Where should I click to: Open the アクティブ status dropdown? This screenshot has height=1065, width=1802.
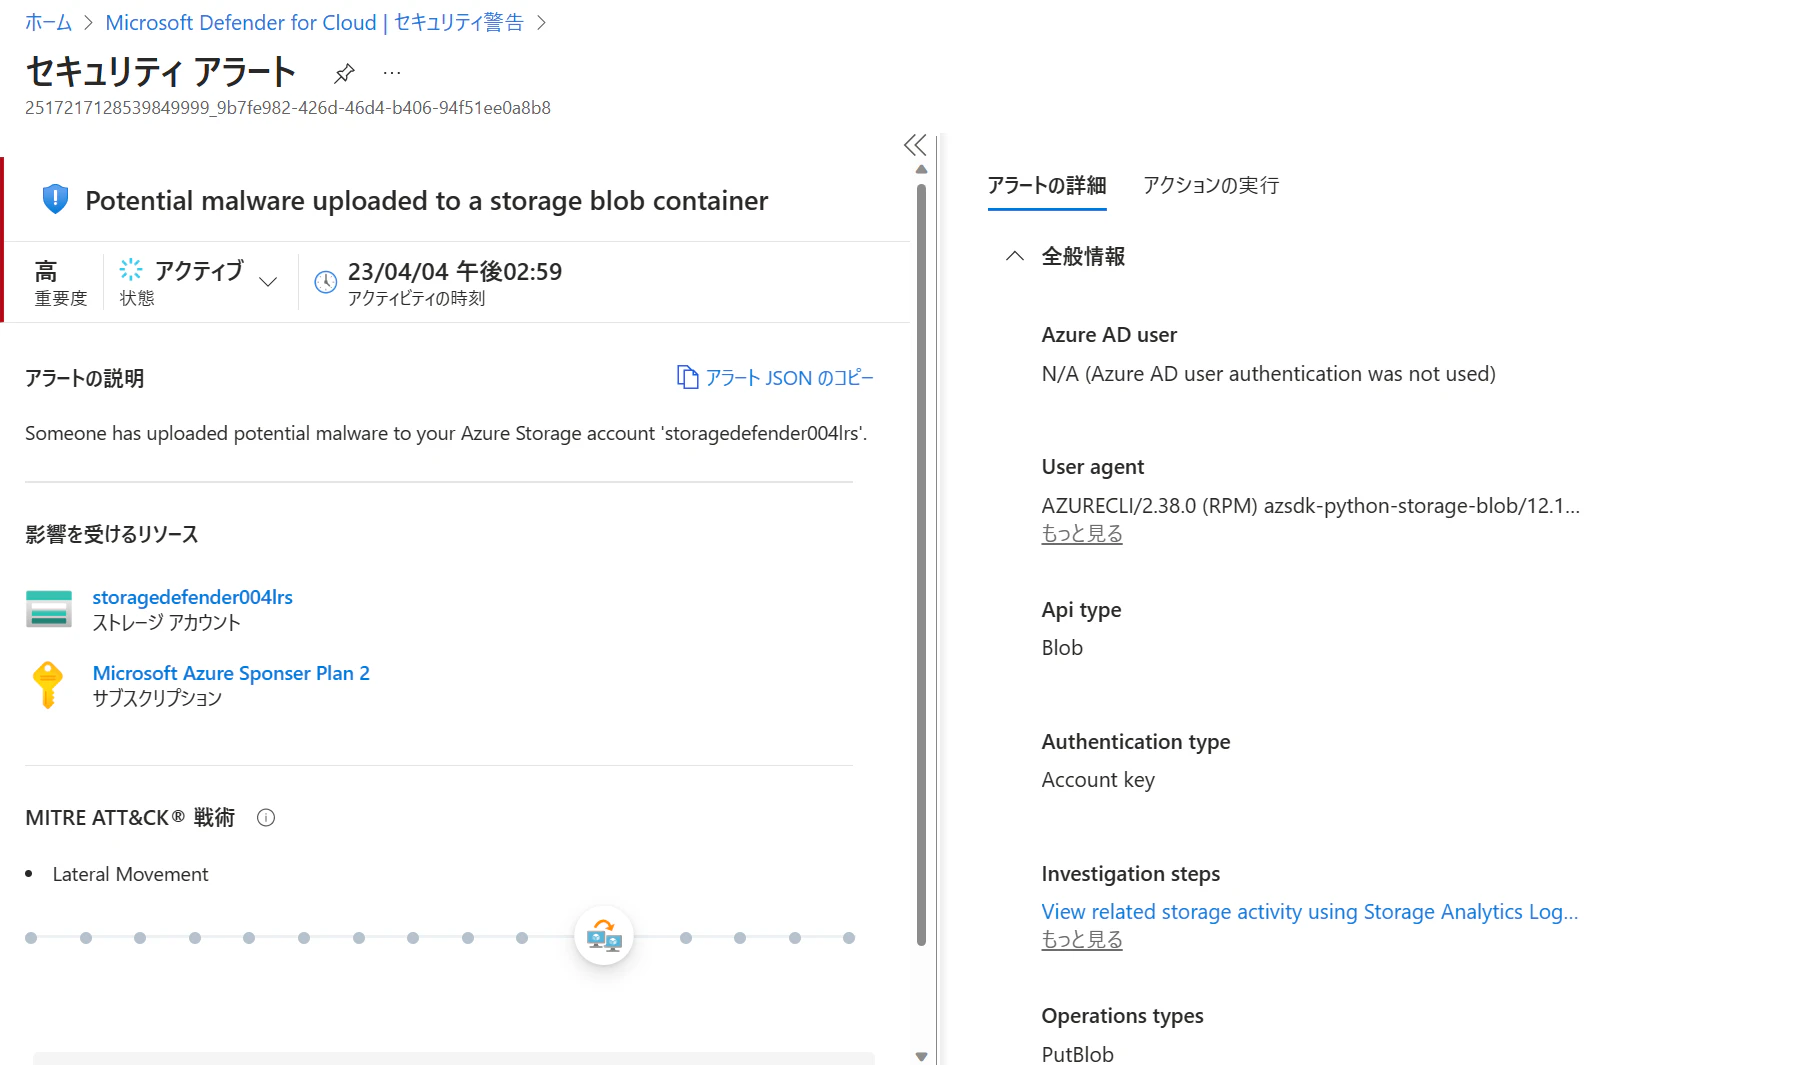tap(267, 282)
